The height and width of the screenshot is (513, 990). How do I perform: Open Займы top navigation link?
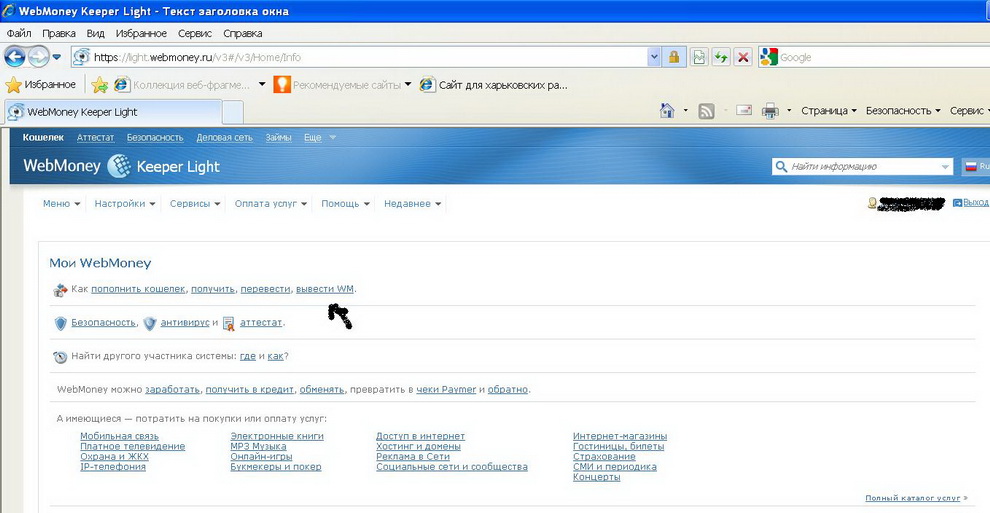[278, 137]
